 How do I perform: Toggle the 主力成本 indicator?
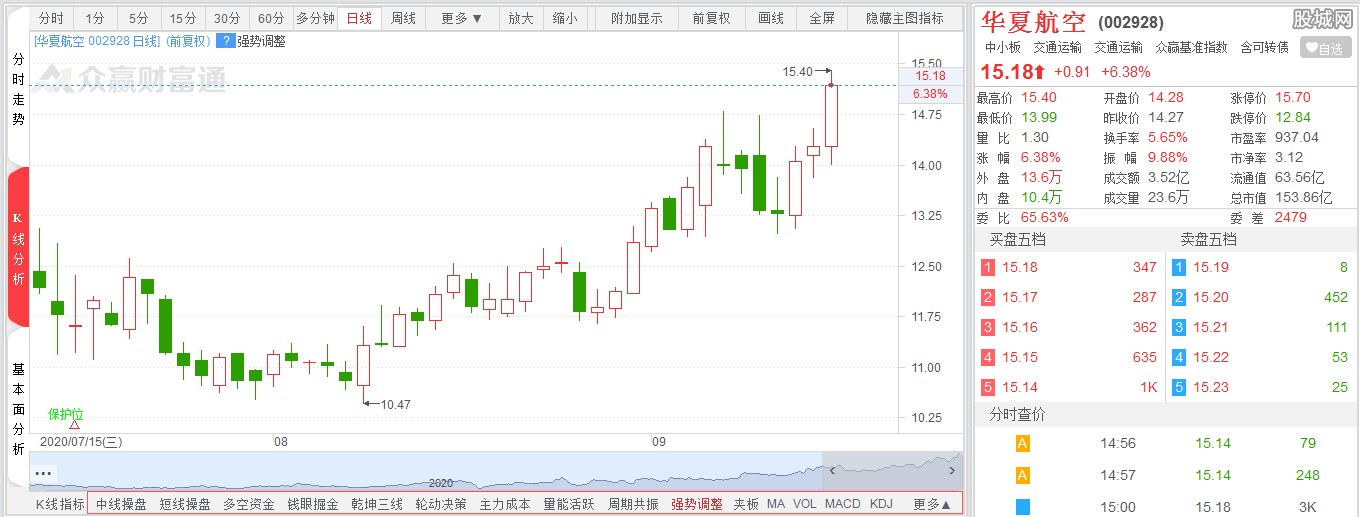505,504
